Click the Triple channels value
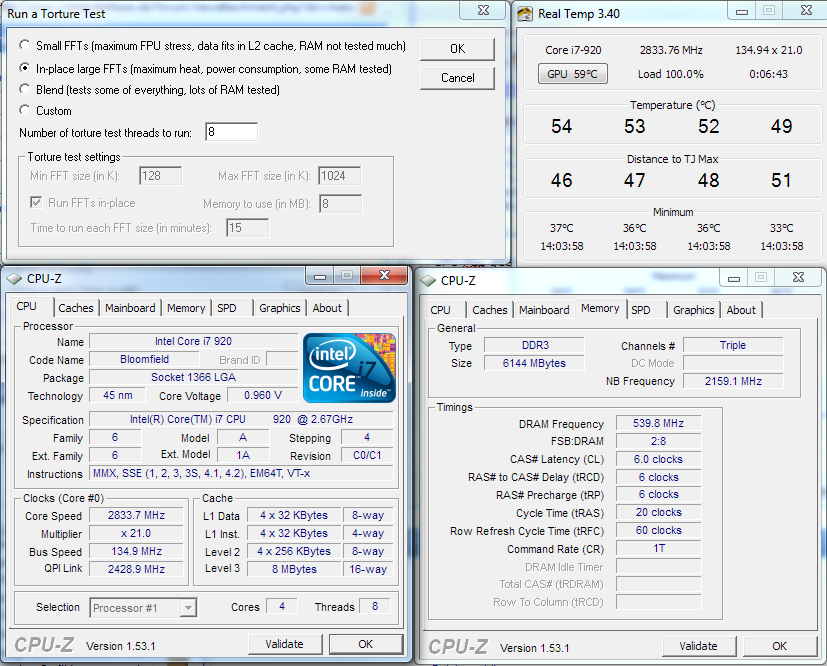This screenshot has height=666, width=827. coord(733,345)
